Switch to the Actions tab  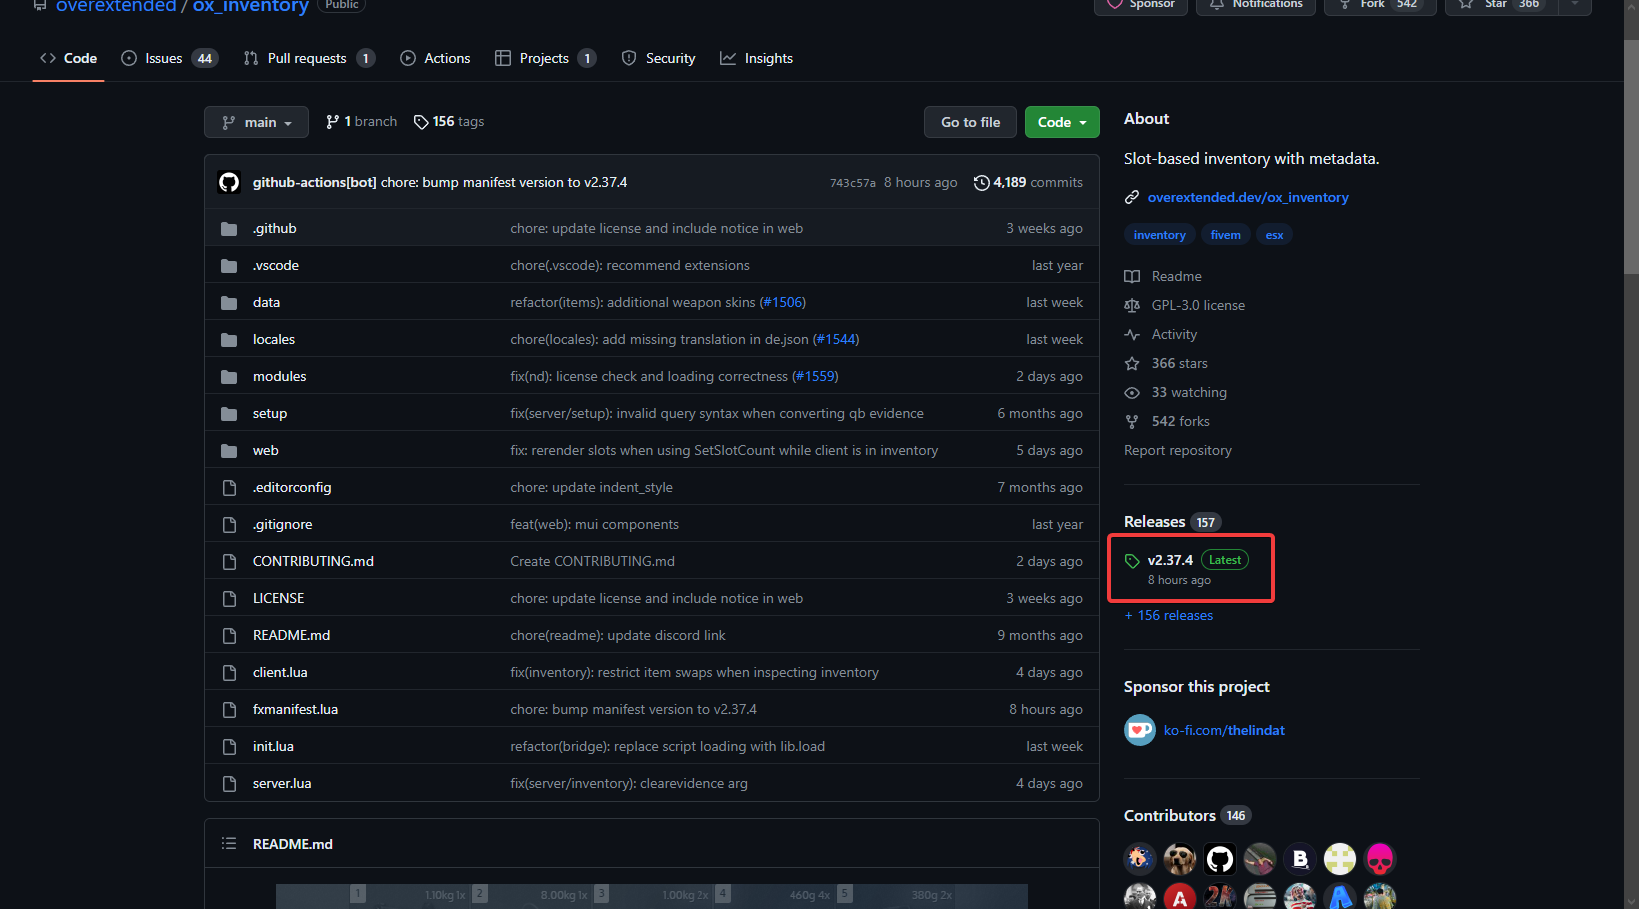pos(435,58)
